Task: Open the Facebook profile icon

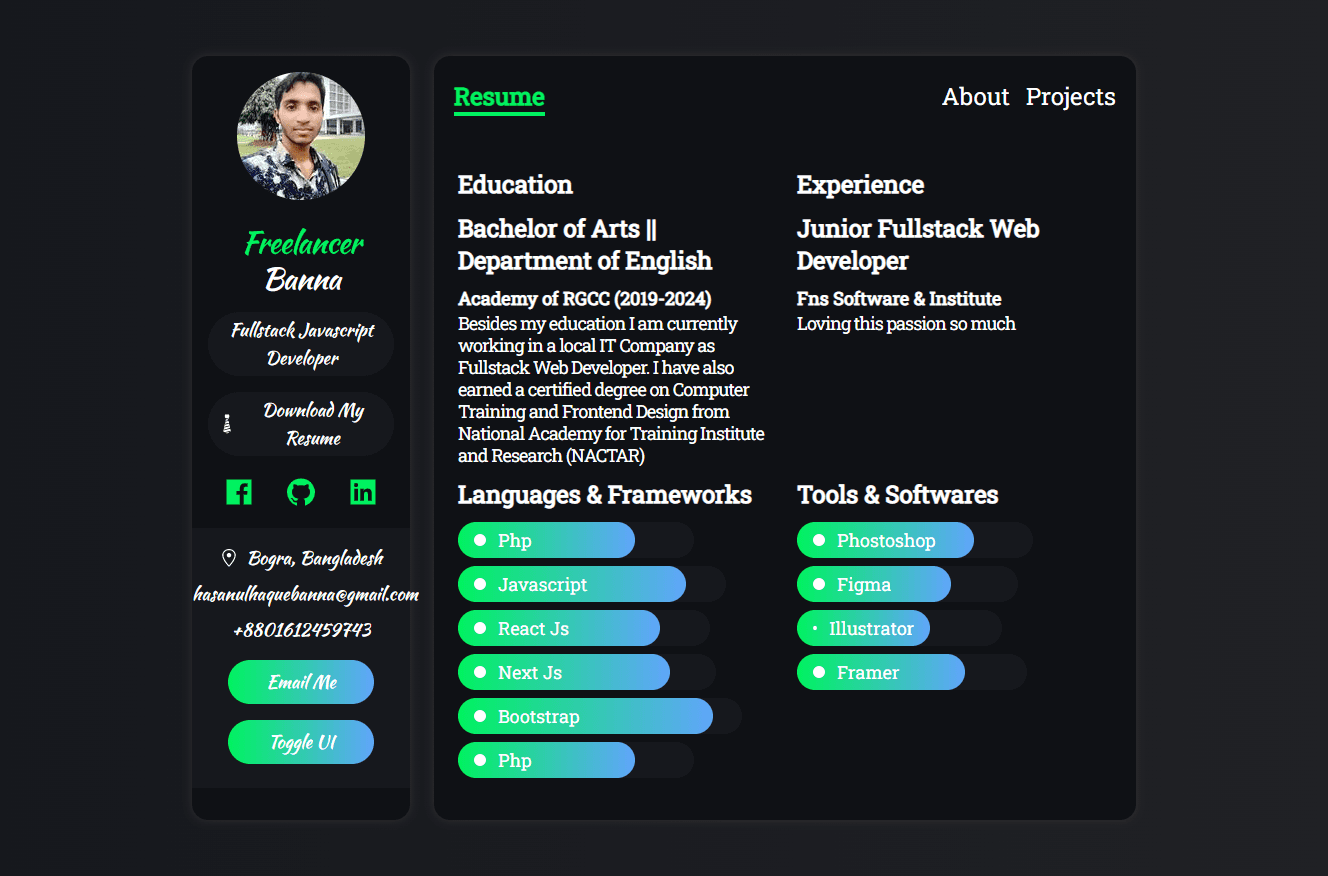Action: pos(239,492)
